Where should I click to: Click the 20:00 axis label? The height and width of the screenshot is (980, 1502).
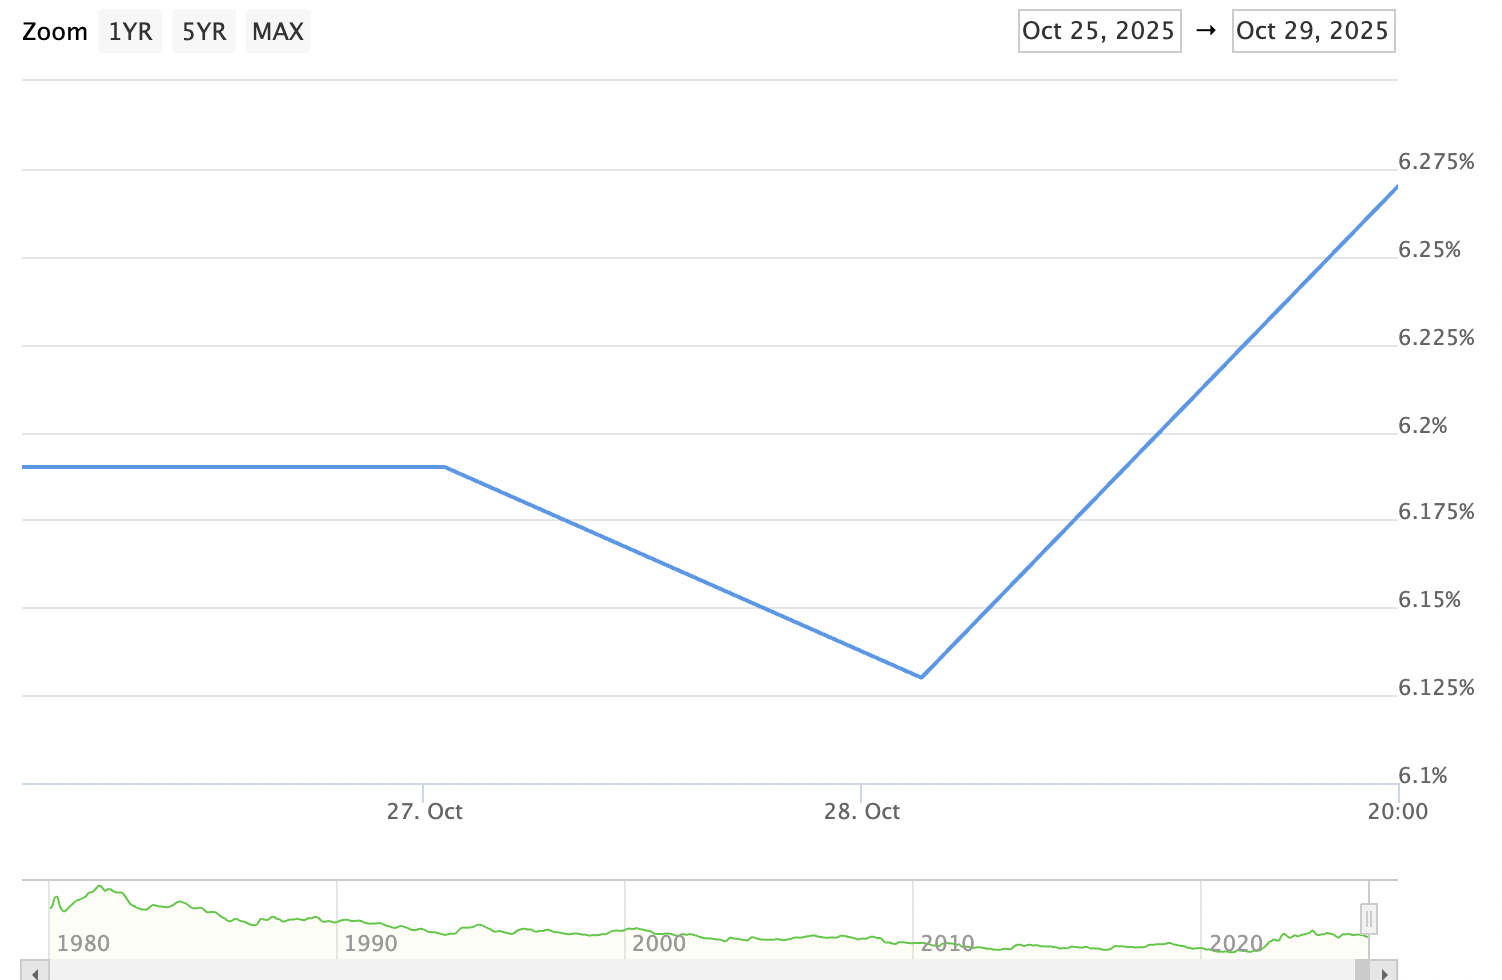(x=1399, y=811)
